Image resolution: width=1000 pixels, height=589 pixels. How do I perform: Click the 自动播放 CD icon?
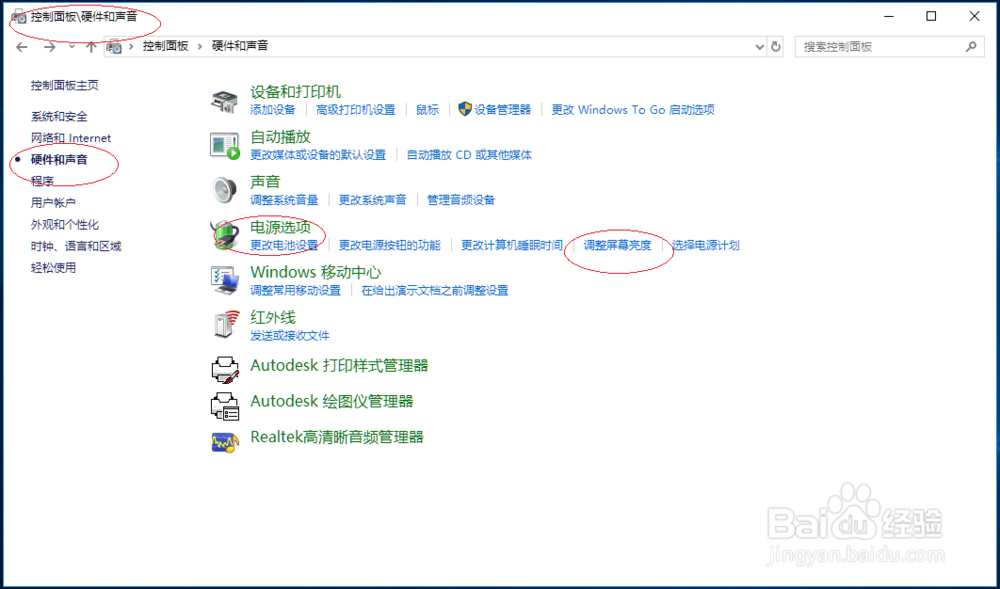[226, 146]
